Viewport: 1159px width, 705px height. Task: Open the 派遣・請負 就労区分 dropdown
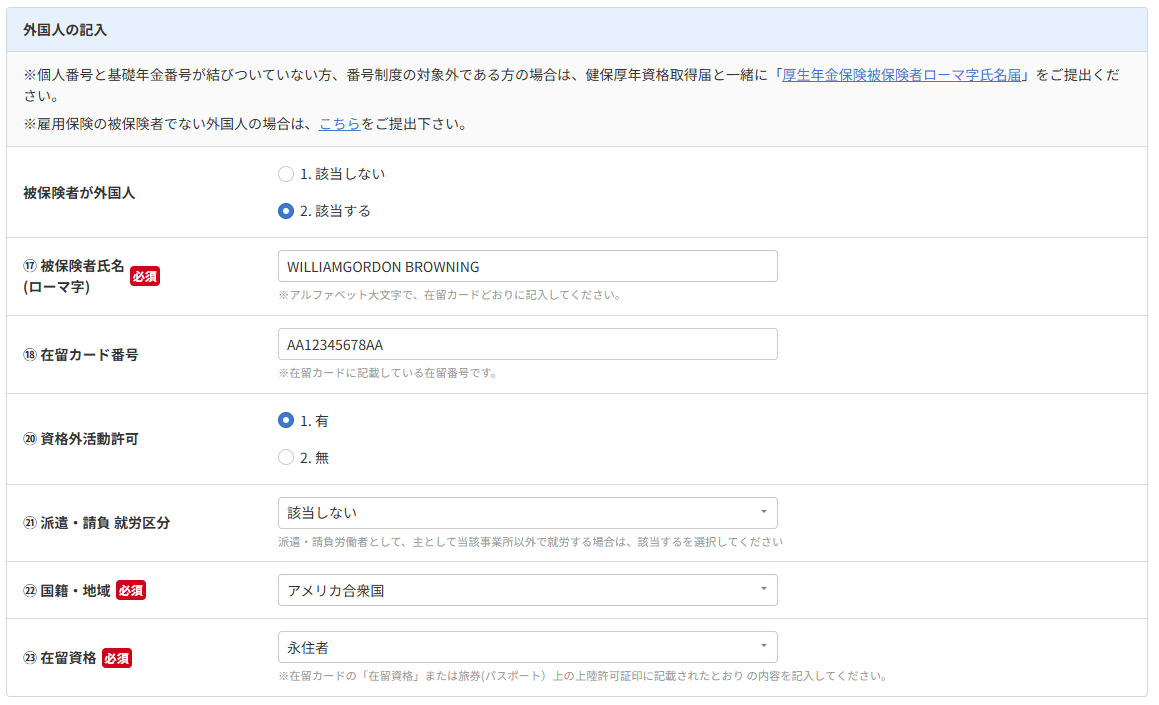pos(527,513)
